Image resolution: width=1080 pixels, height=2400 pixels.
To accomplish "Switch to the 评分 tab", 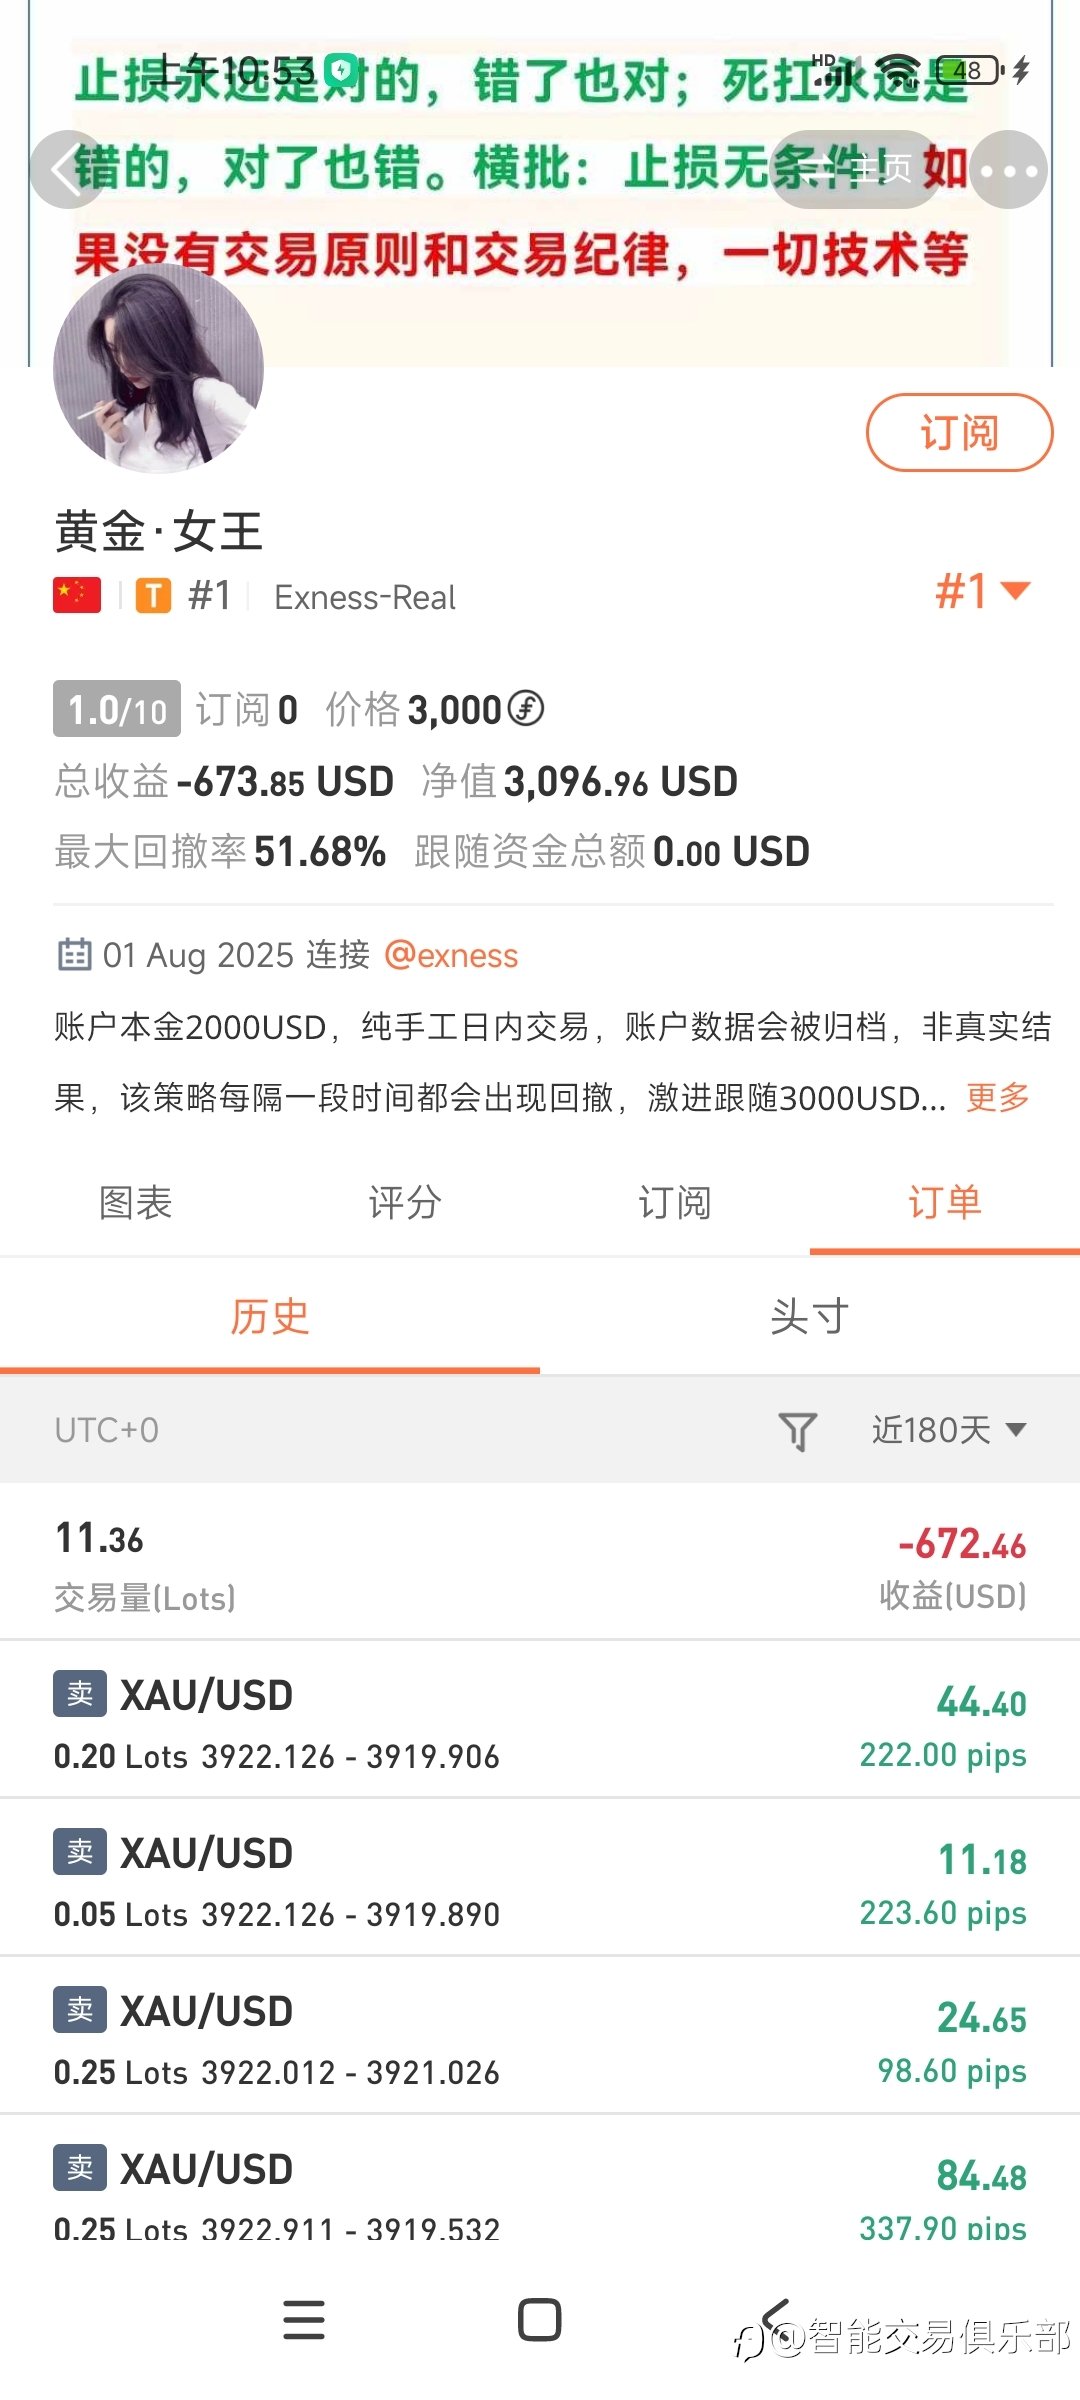I will [x=405, y=1202].
